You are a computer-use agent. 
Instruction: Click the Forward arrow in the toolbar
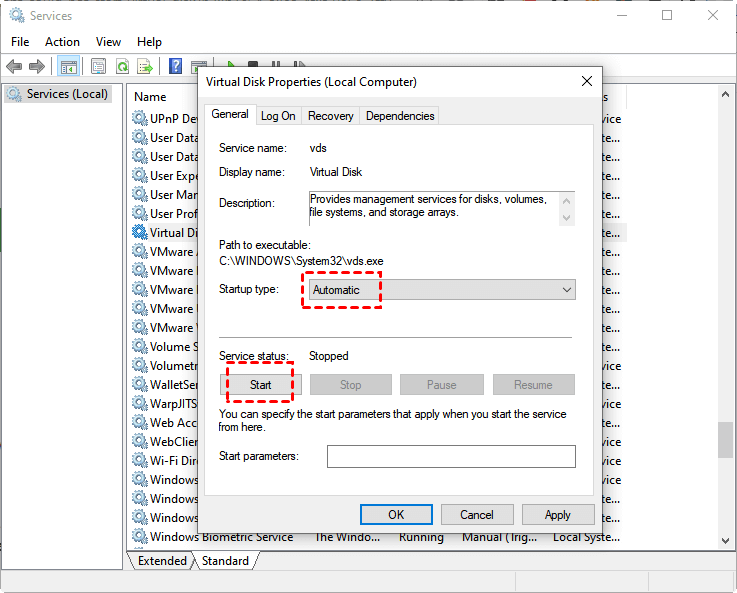(37, 66)
